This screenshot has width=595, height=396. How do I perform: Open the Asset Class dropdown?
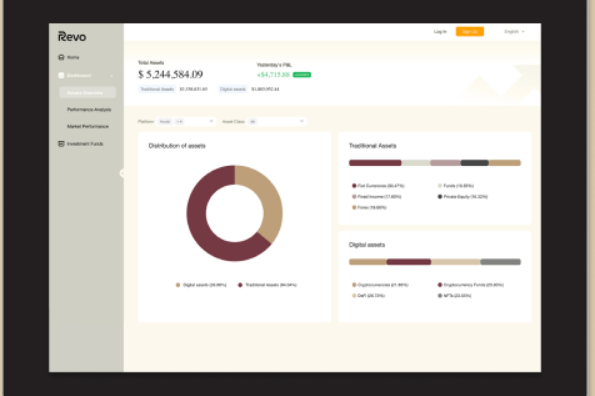(x=277, y=121)
